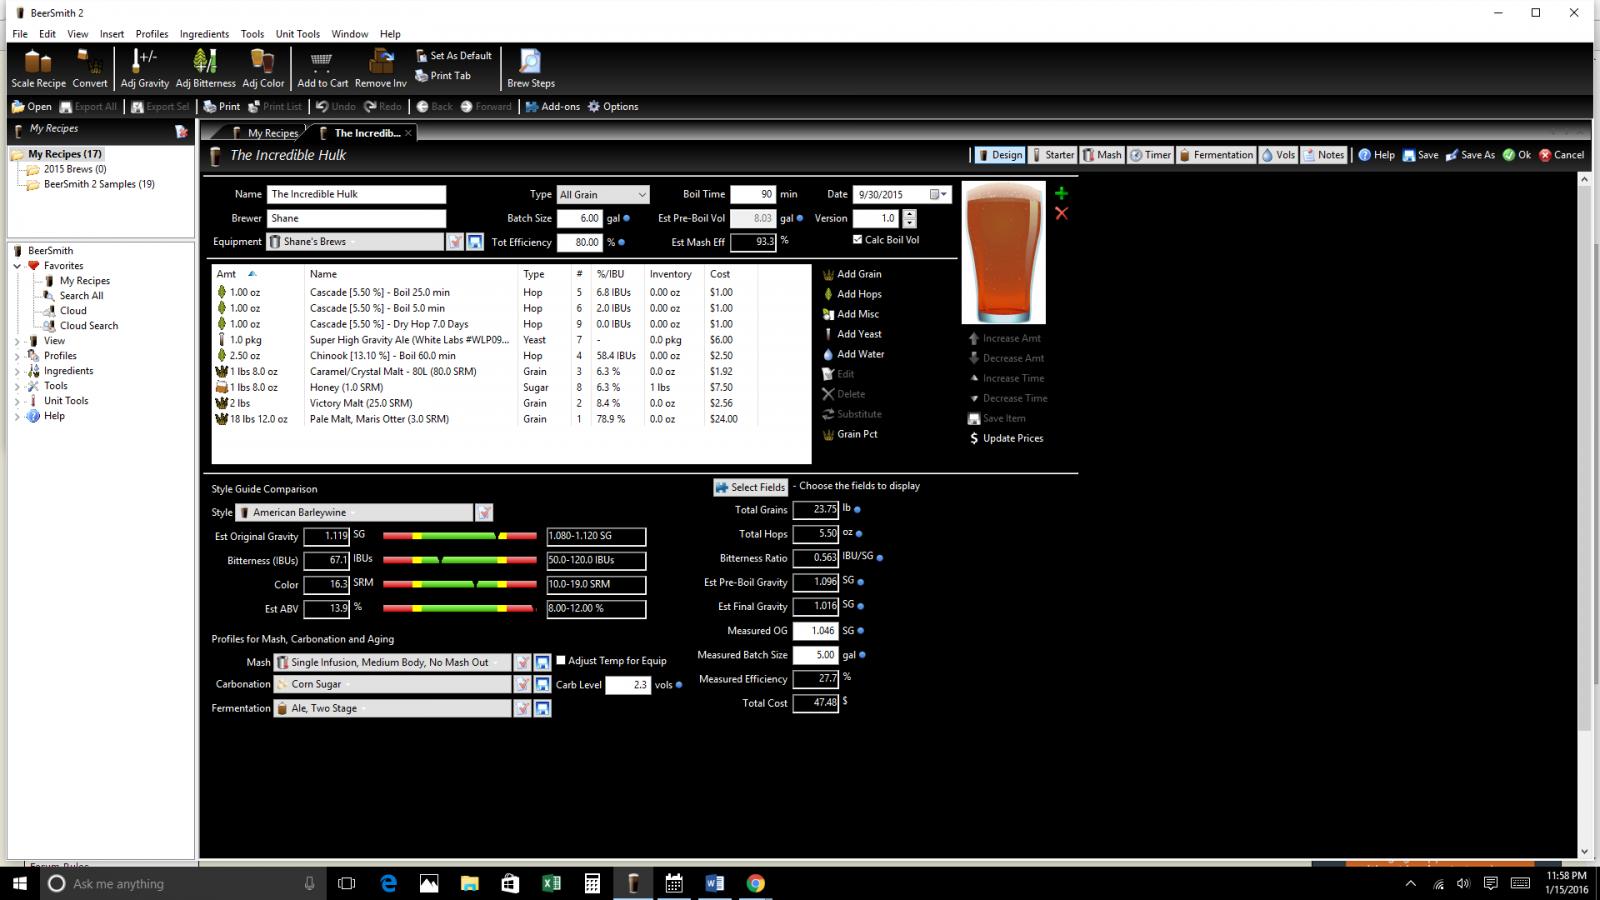Click green plus icon beside beer image
This screenshot has width=1600, height=900.
point(1061,193)
